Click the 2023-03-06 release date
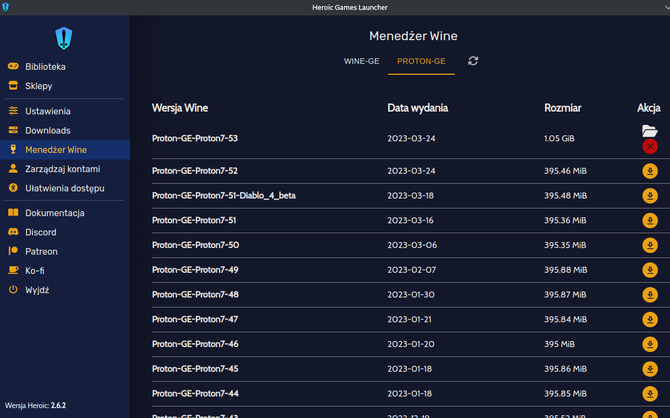This screenshot has height=418, width=670. pos(412,245)
